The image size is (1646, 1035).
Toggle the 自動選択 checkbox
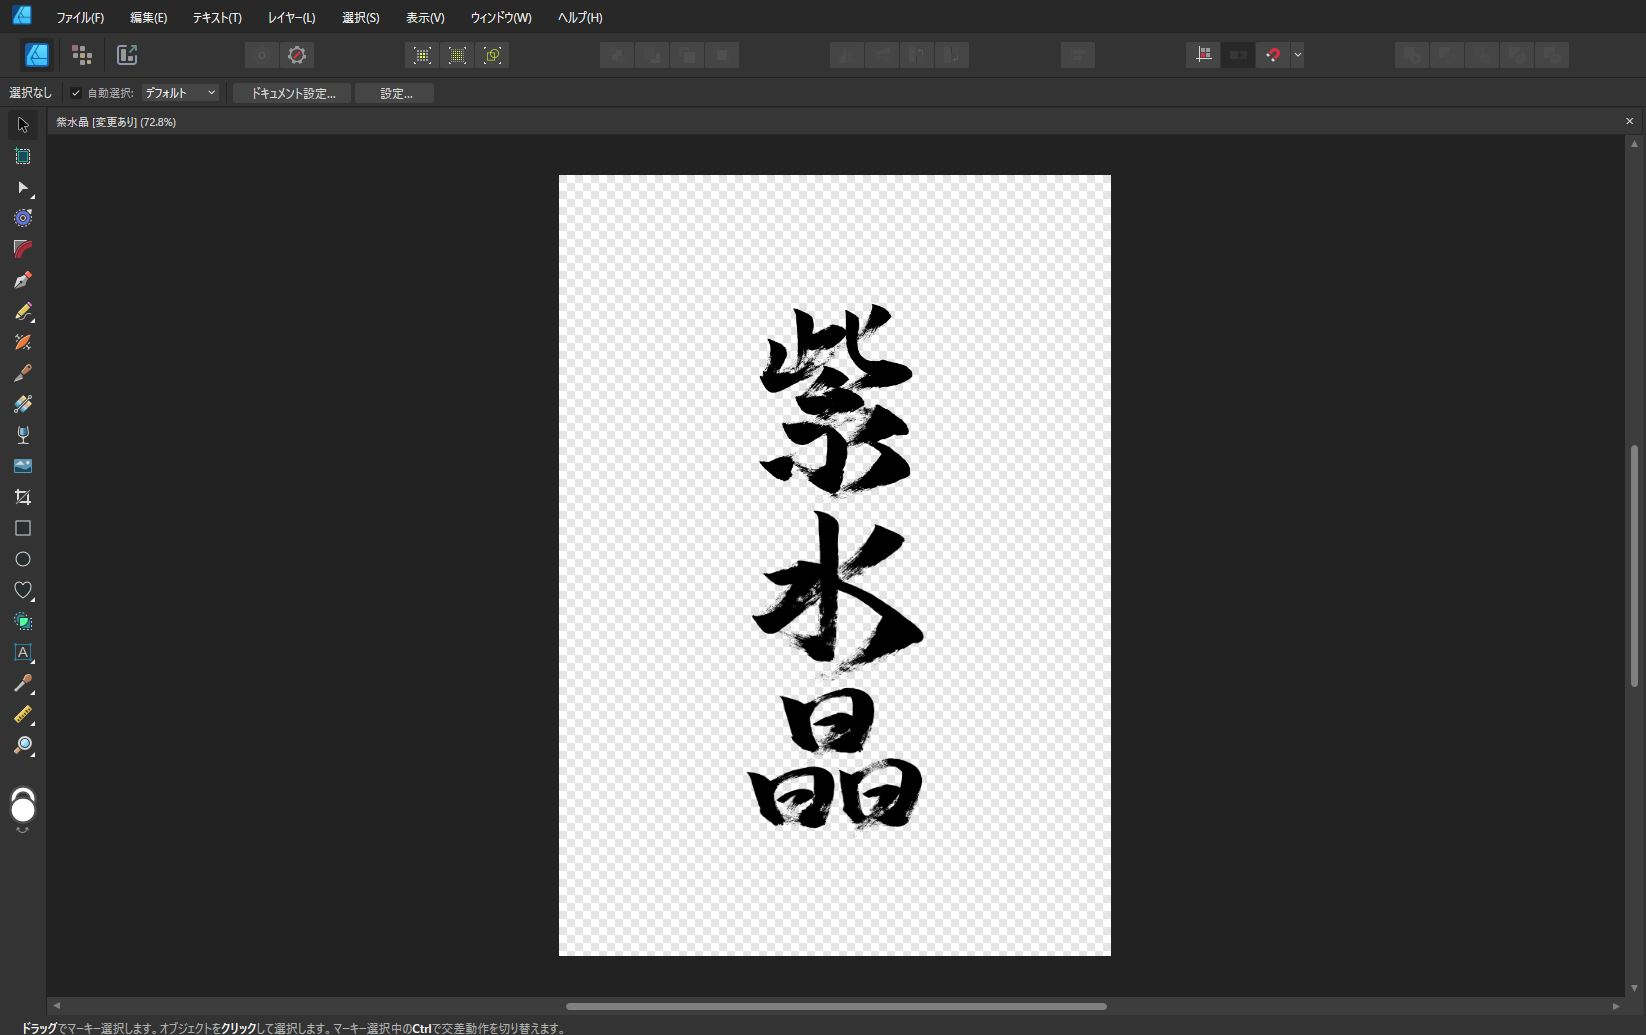tap(76, 93)
